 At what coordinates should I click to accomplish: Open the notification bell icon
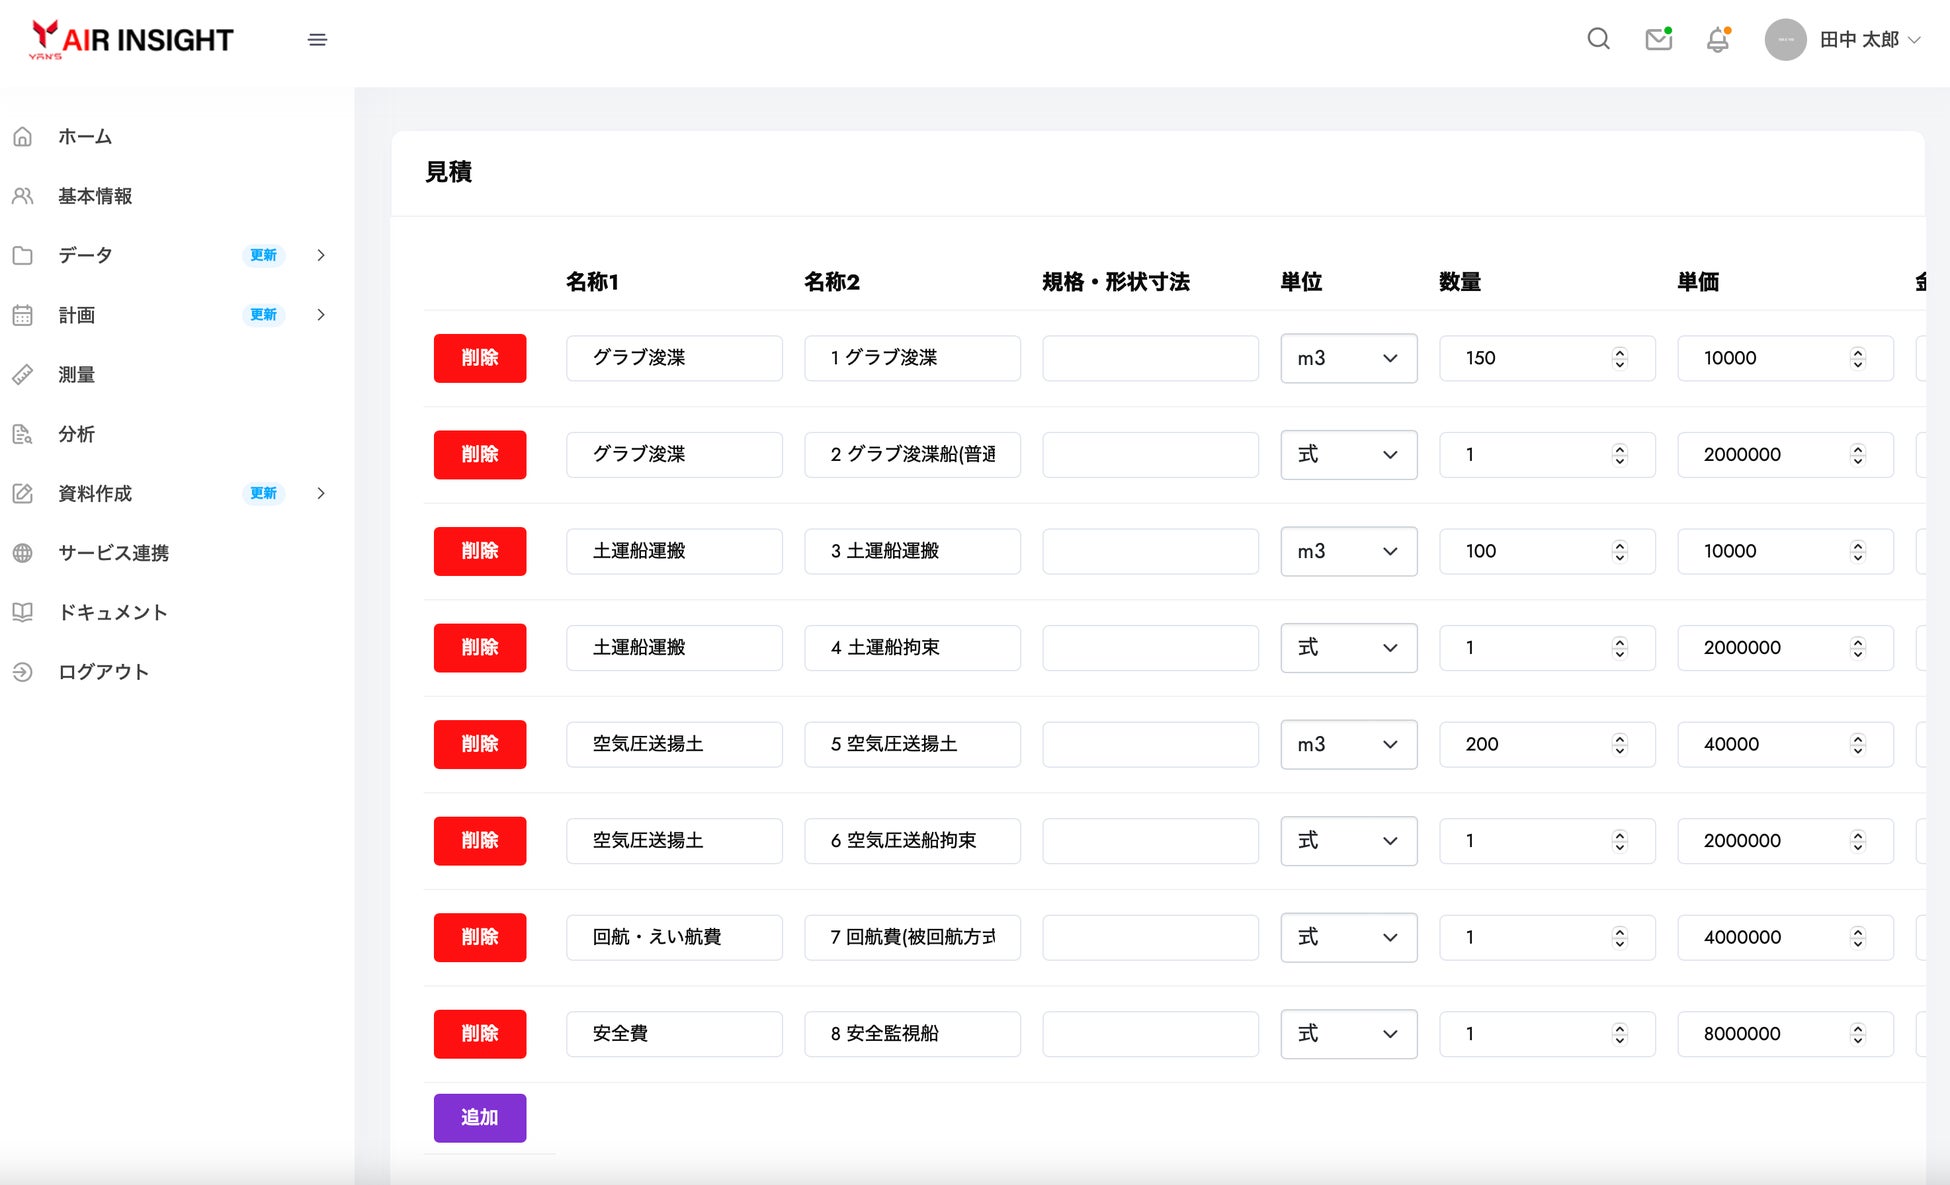[x=1718, y=39]
